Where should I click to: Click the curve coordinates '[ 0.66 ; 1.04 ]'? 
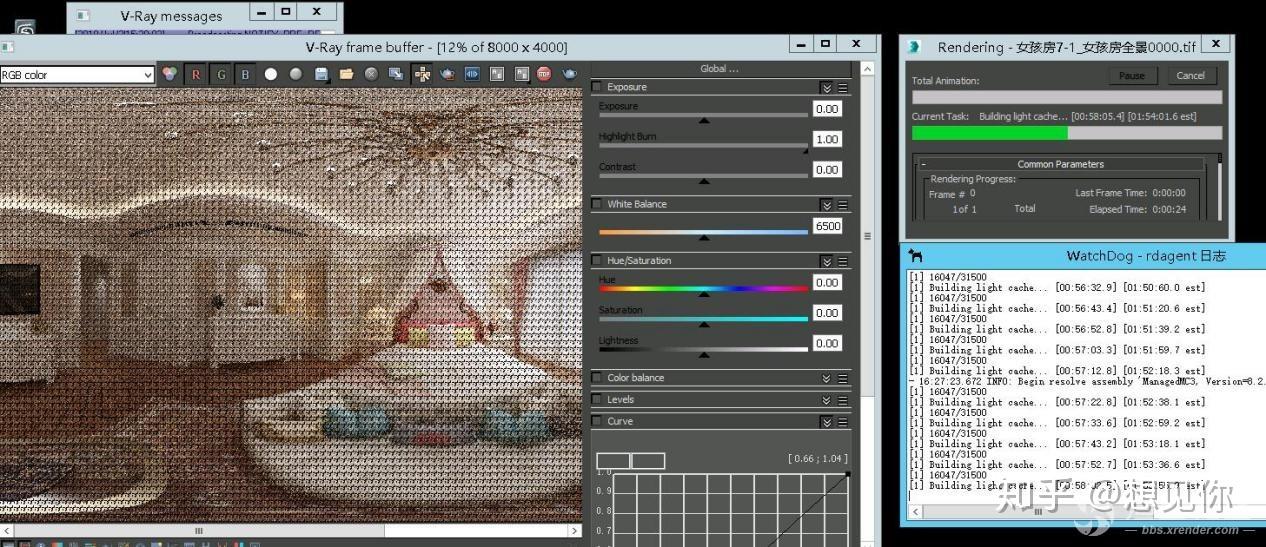(818, 458)
